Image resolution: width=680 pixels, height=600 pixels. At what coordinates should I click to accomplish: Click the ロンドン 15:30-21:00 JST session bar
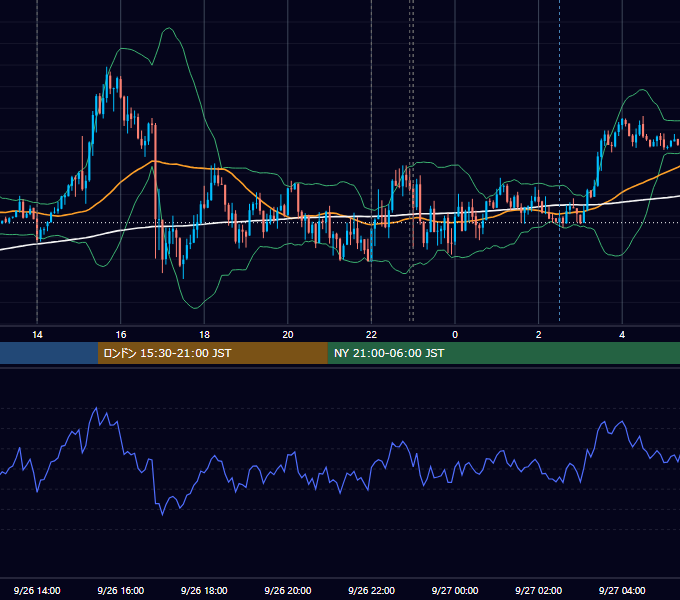(x=212, y=353)
